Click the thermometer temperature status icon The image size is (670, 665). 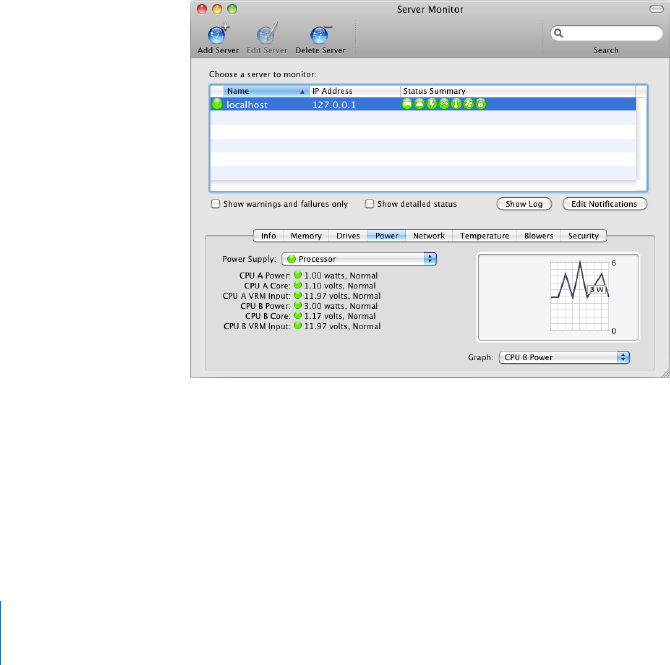point(456,104)
